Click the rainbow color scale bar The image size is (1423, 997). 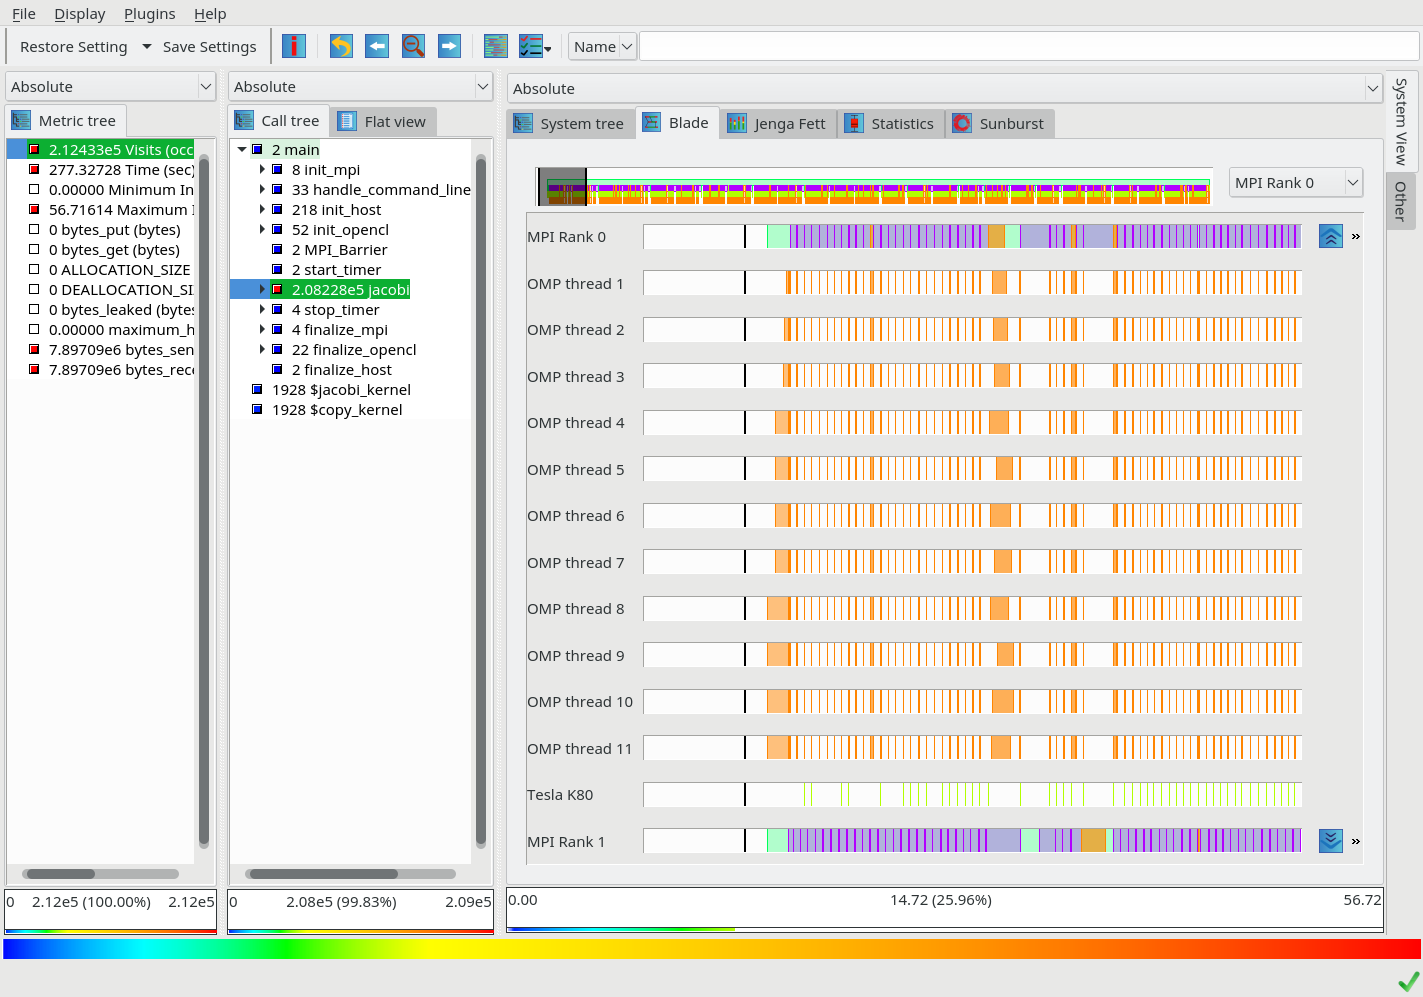[711, 948]
